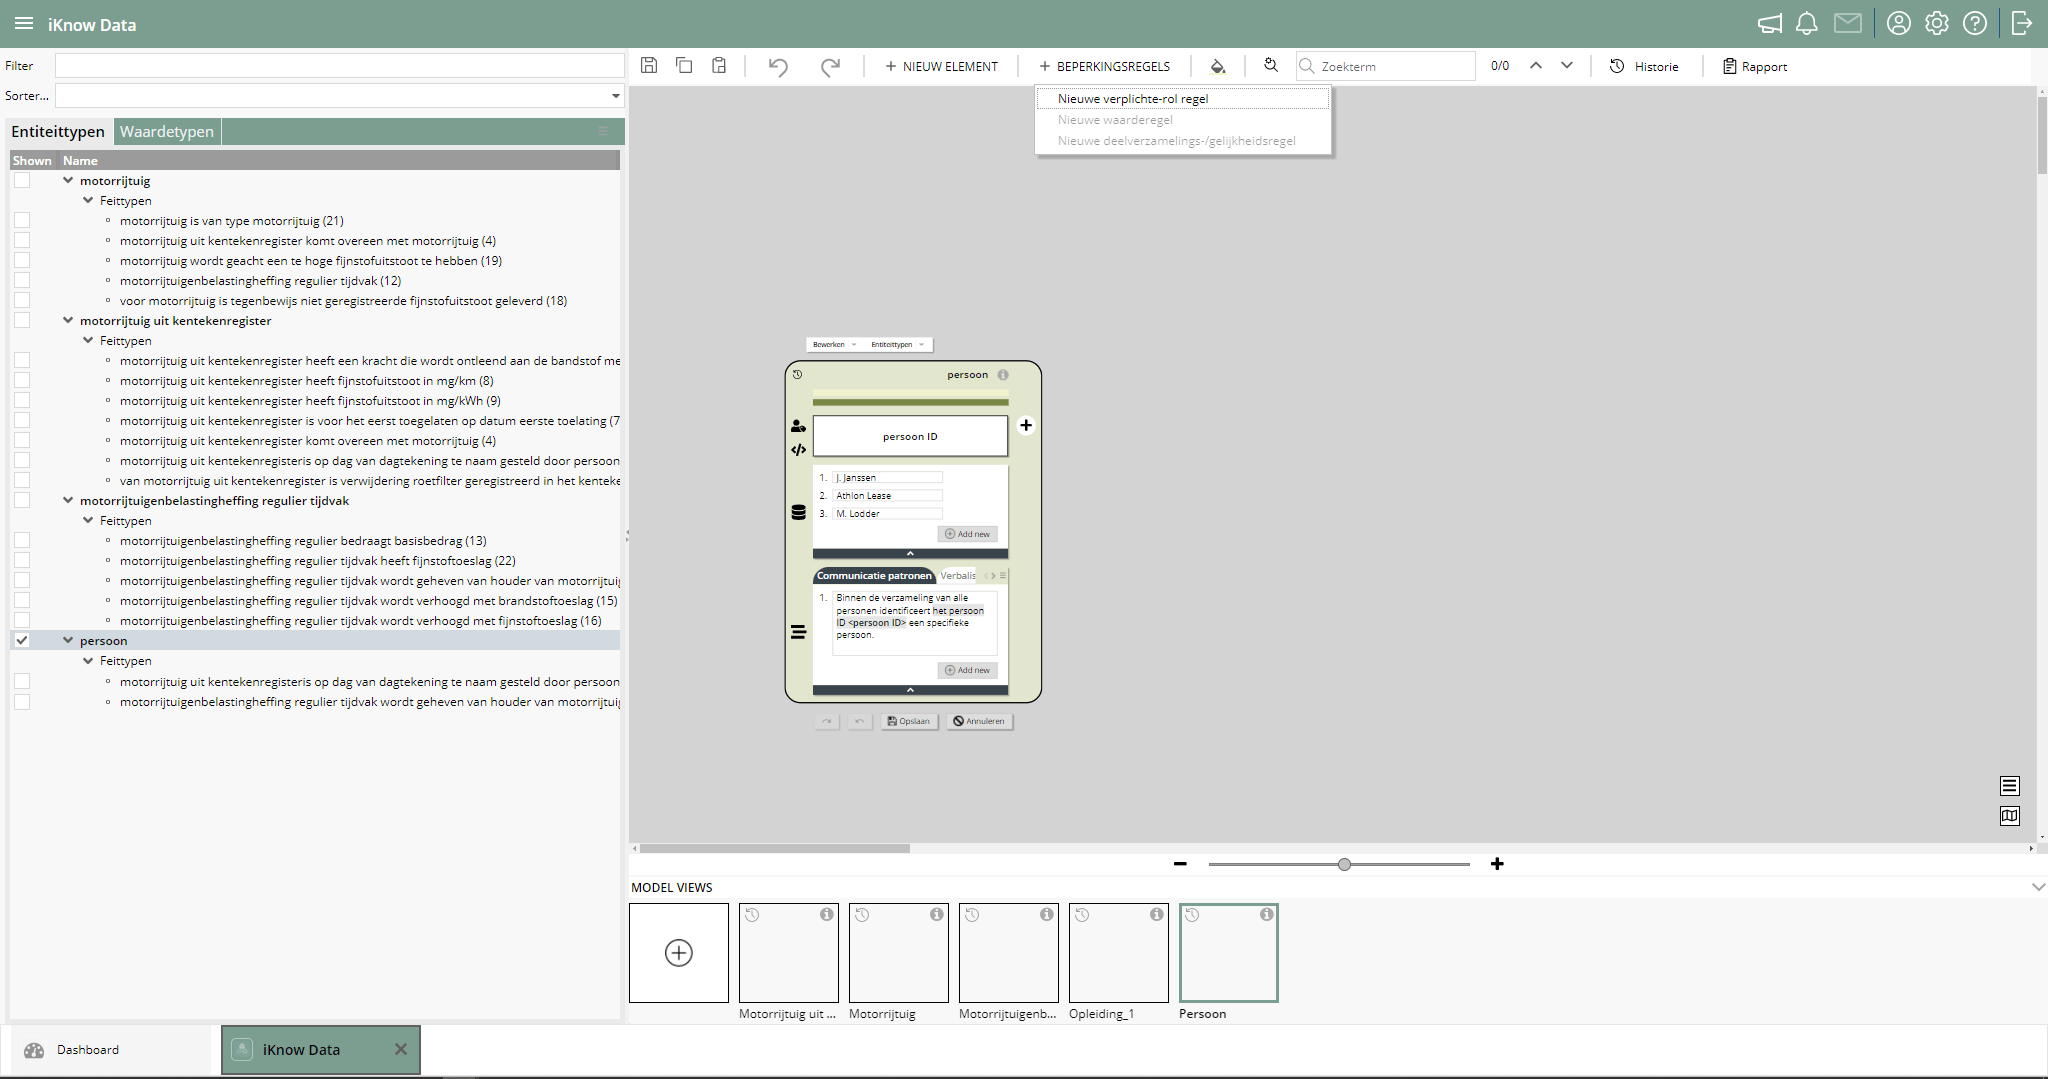Click the lines icon beside the communicatie patronen
This screenshot has height=1079, width=2048.
pos(798,632)
